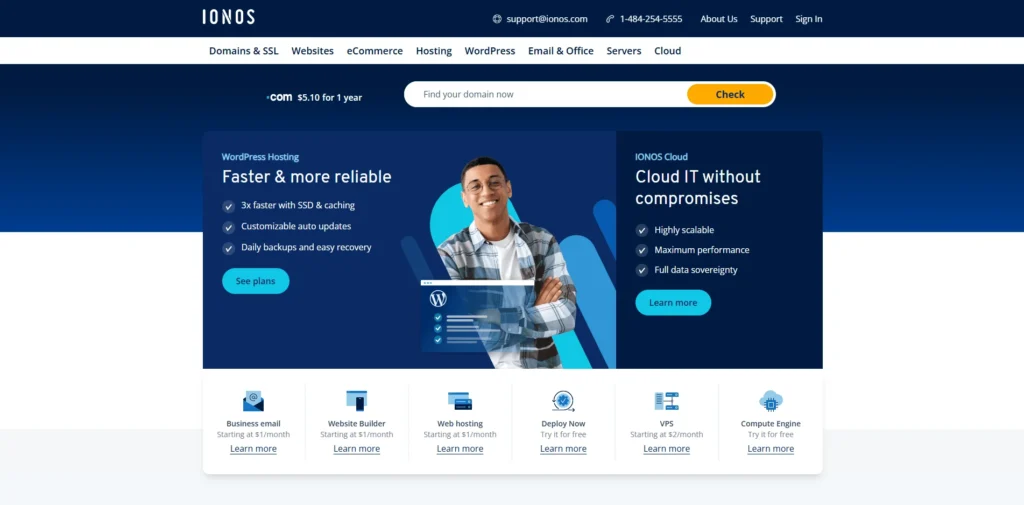Click Sign In
The width and height of the screenshot is (1024, 505).
pos(808,19)
